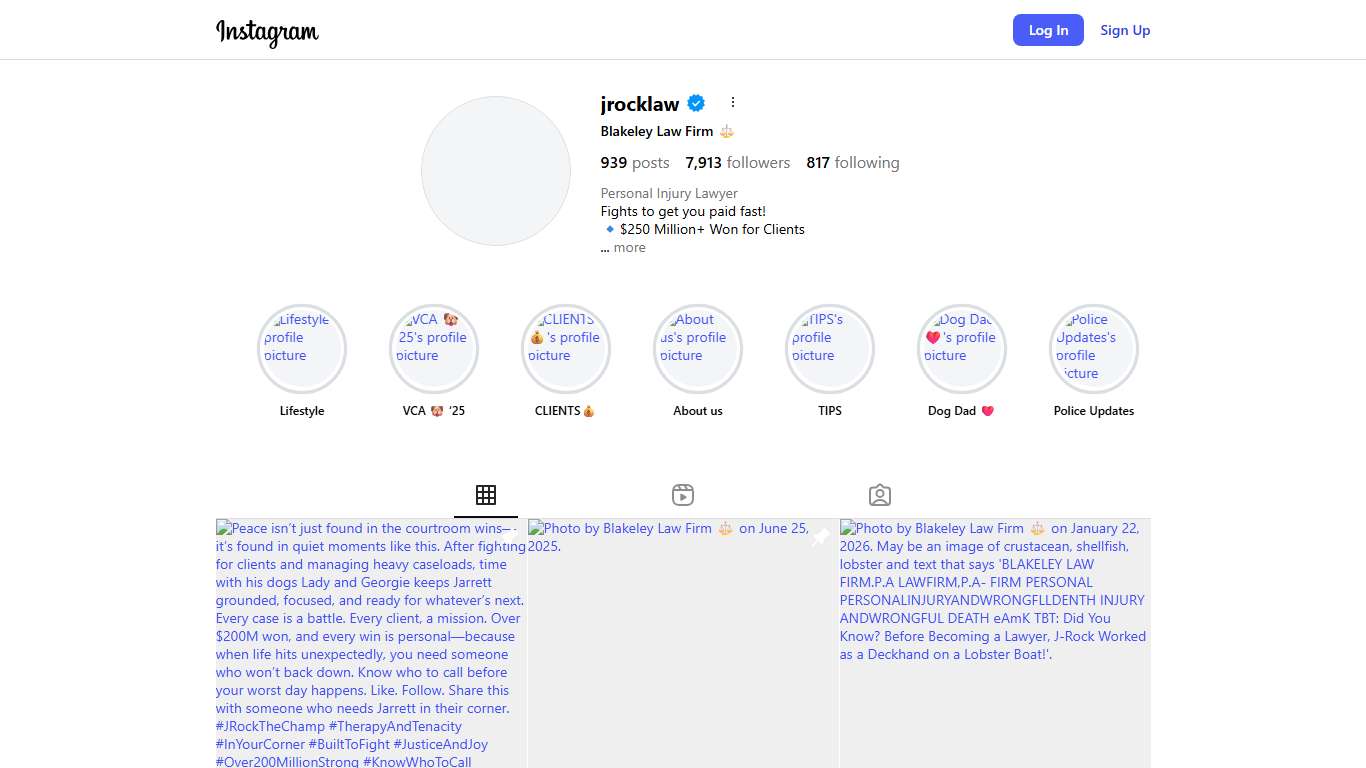This screenshot has height=768, width=1366.
Task: Open the VCA '25 story highlight
Action: click(x=434, y=349)
